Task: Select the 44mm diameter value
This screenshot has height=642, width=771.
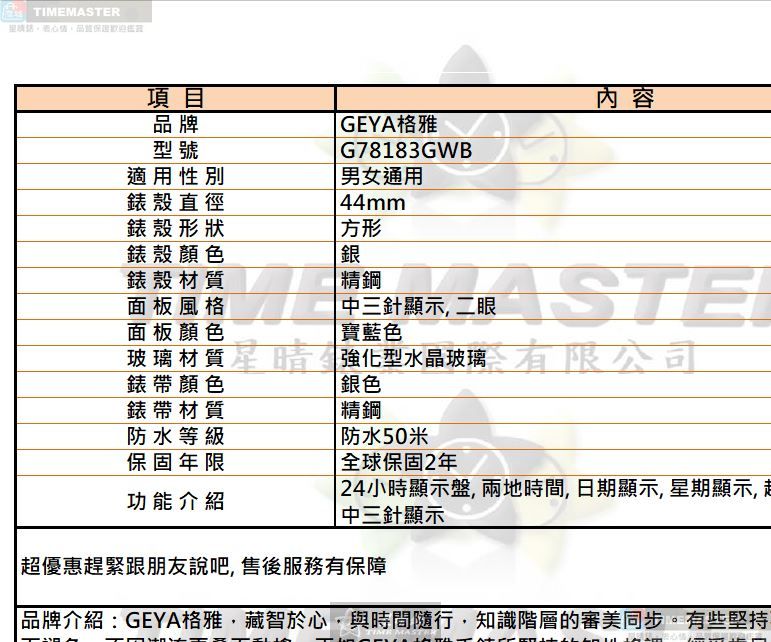Action: [373, 203]
